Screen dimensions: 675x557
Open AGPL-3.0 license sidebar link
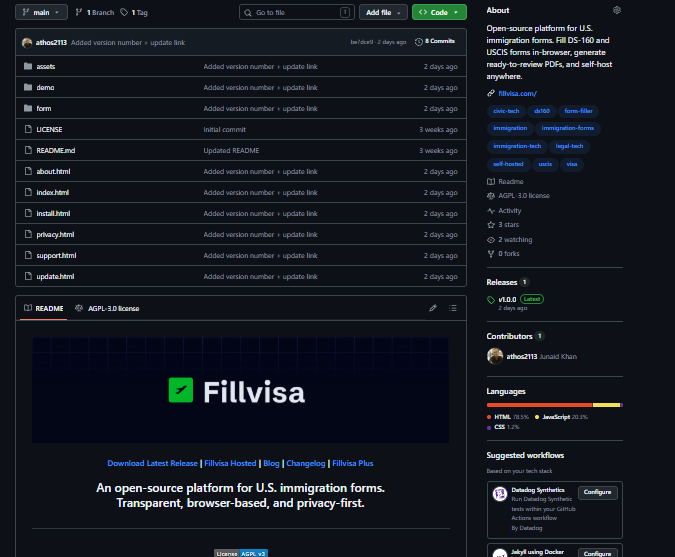(x=518, y=196)
